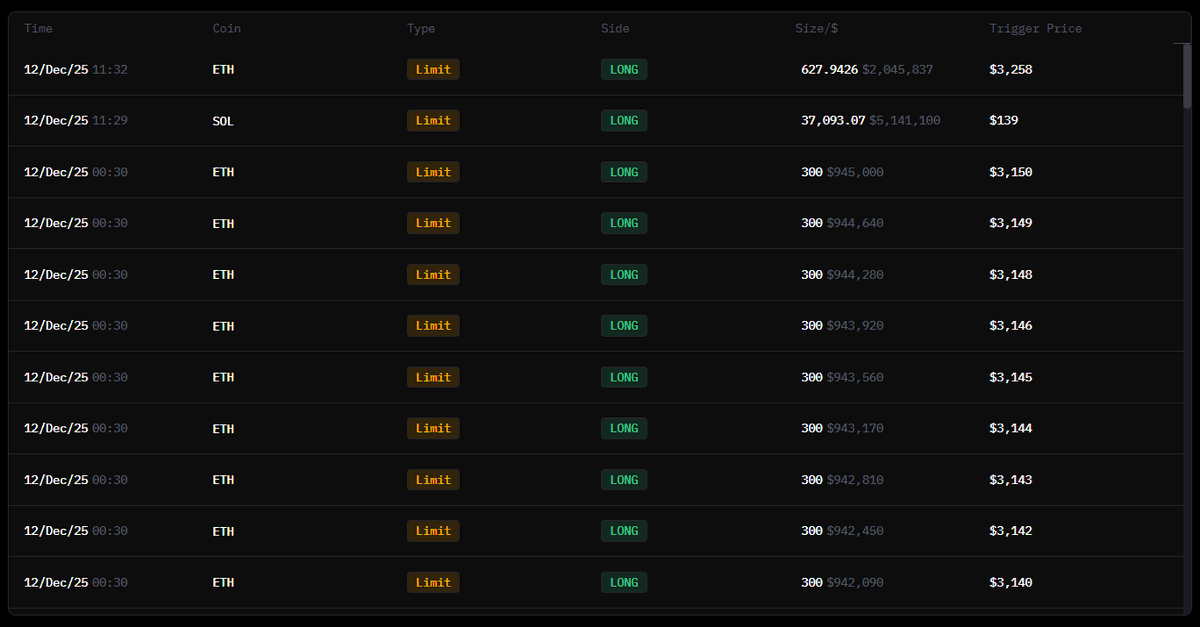Click the Size/$ column header
The width and height of the screenshot is (1200, 627).
(816, 29)
